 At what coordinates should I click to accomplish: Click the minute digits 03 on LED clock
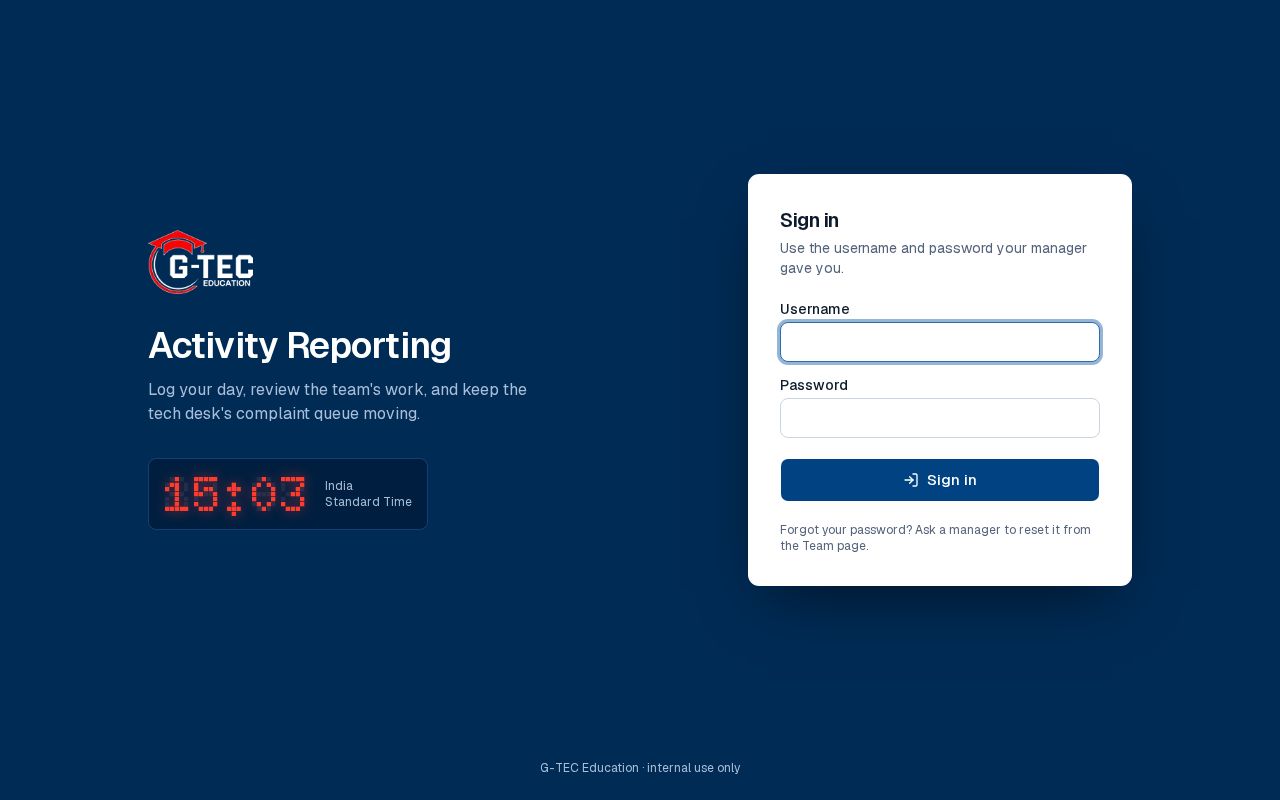278,494
